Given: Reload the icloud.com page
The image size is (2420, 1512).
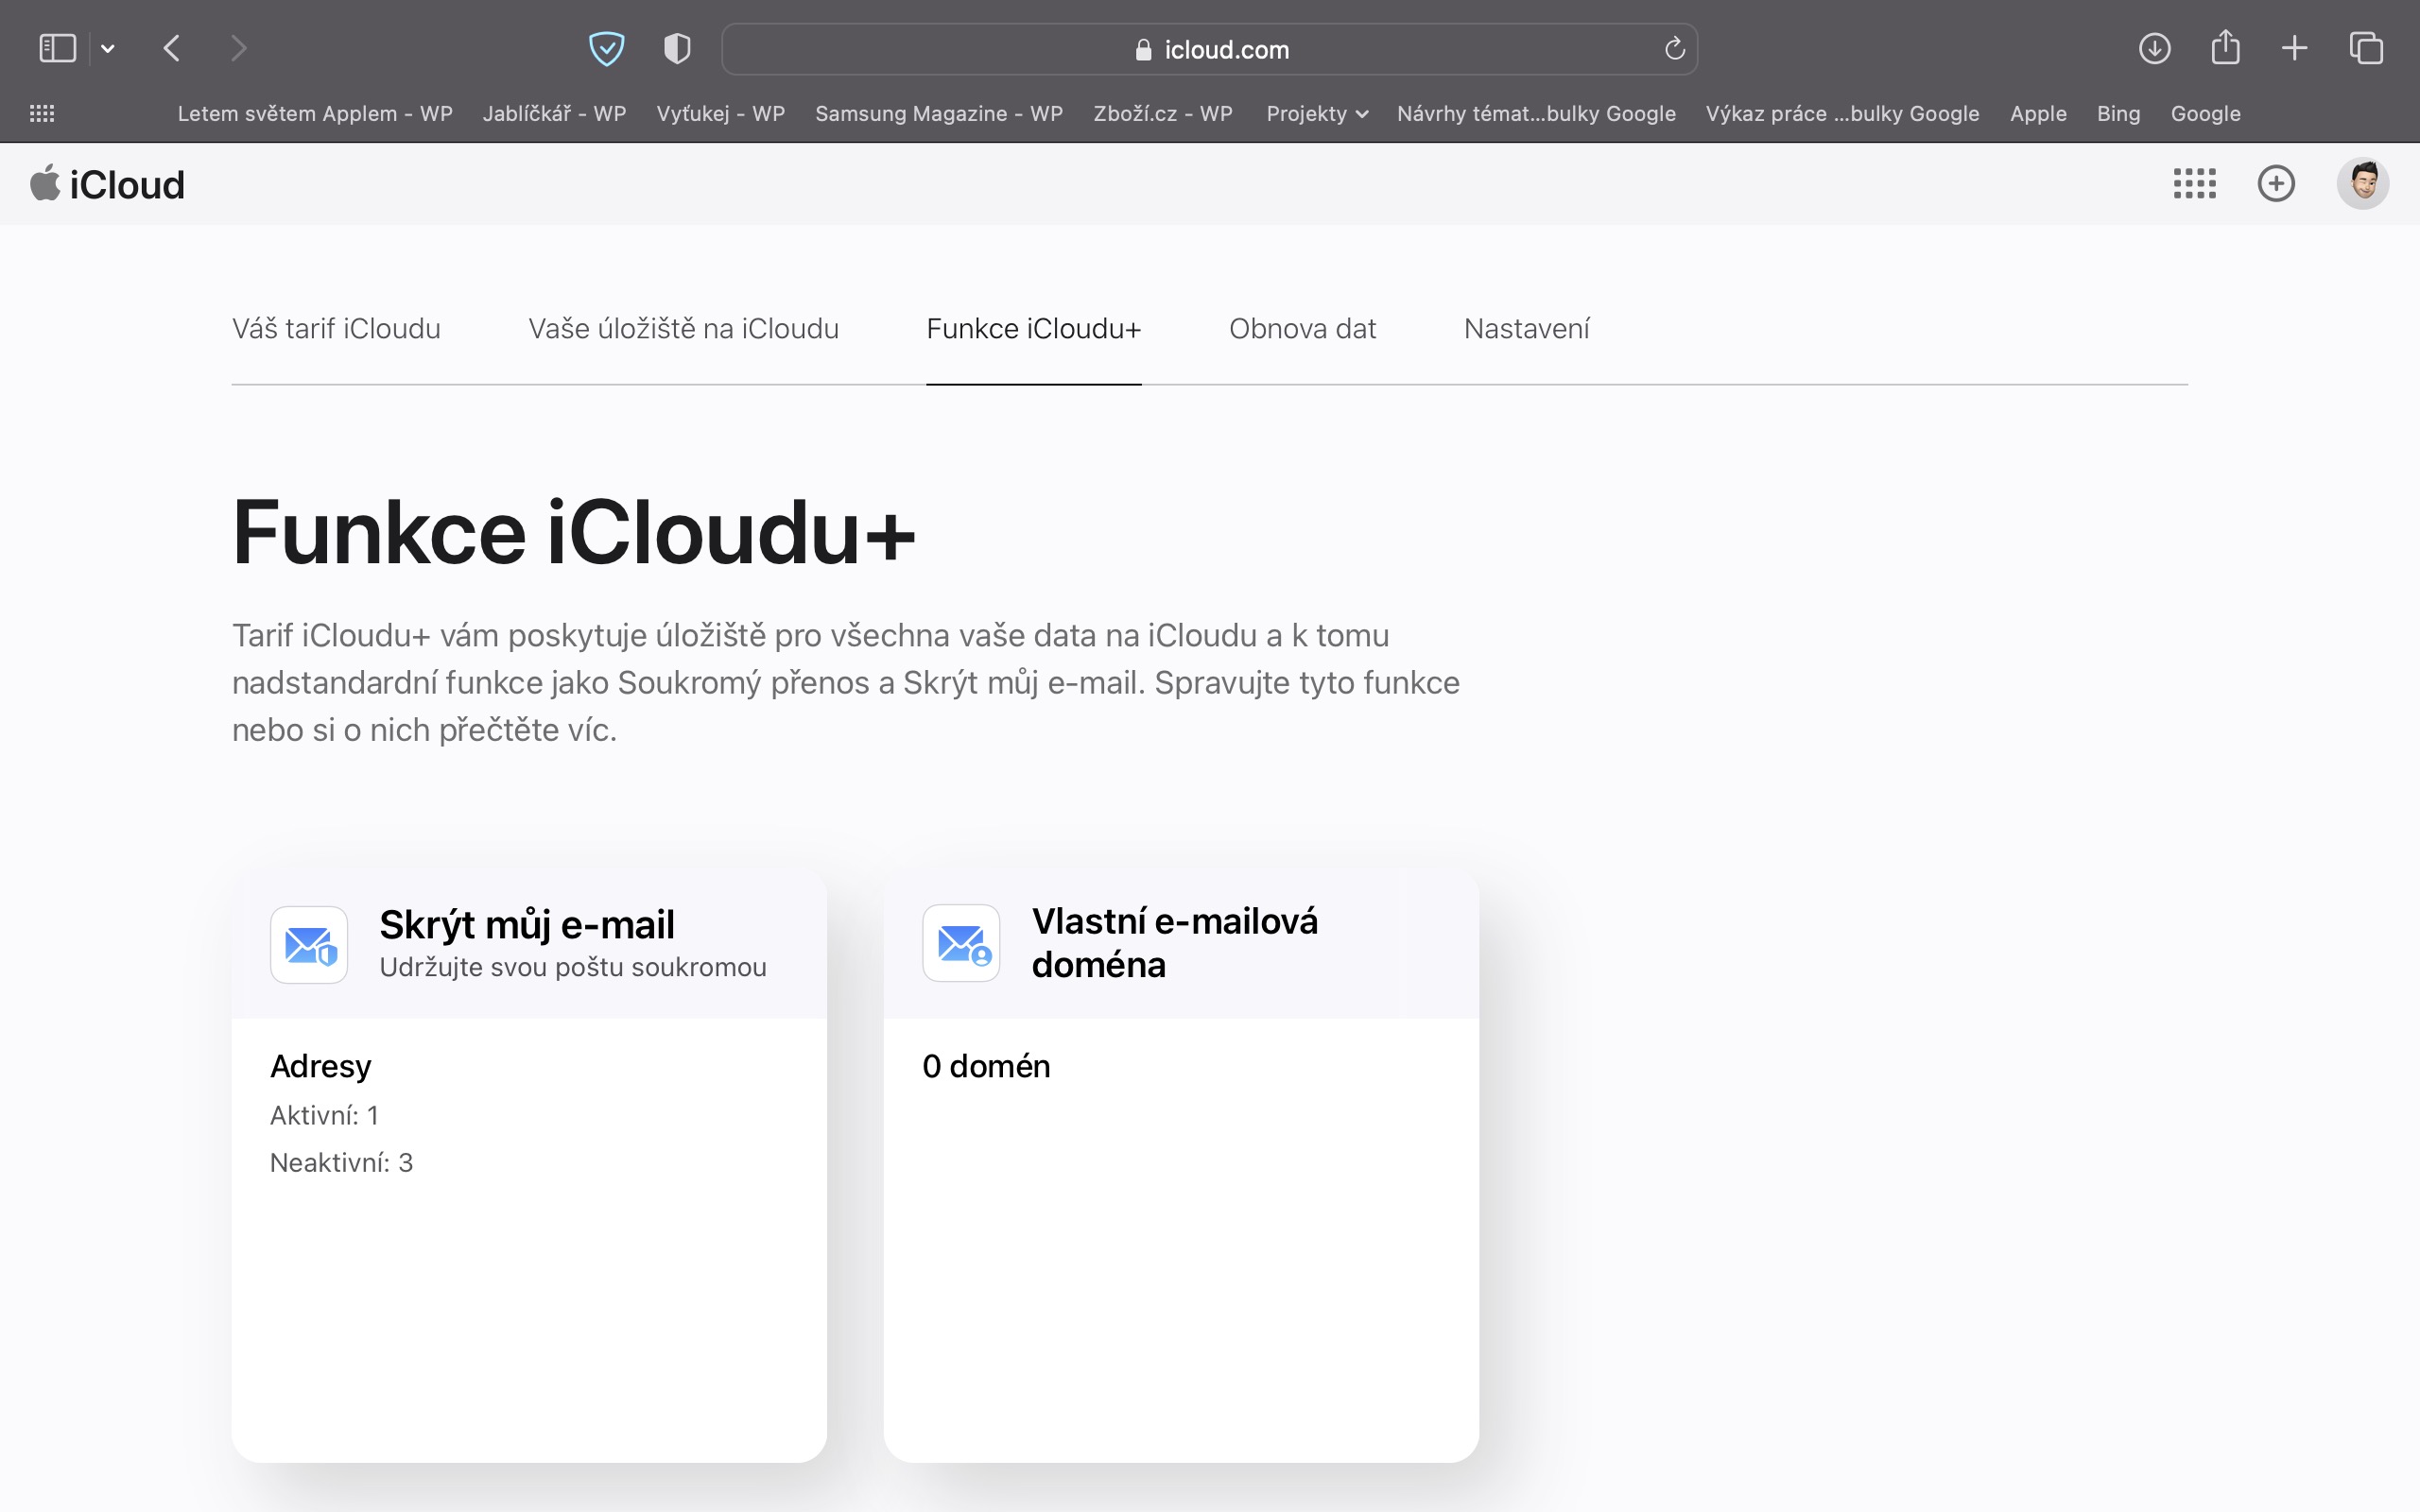Looking at the screenshot, I should 1674,49.
